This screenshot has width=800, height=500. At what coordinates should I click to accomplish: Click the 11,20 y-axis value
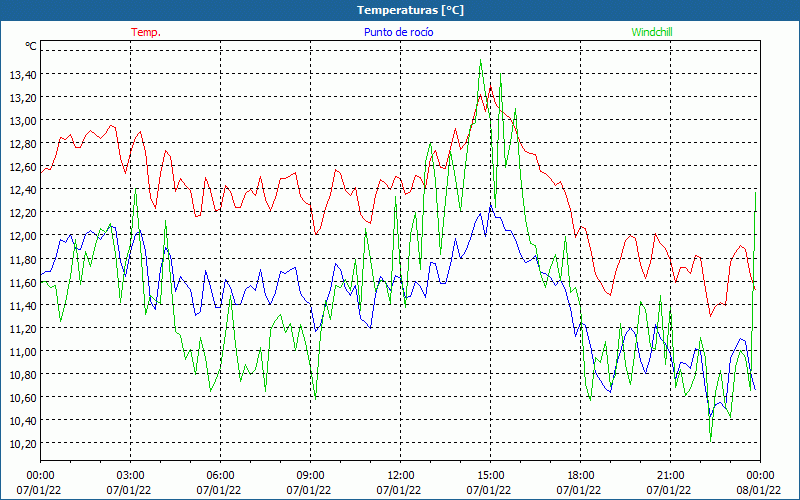[x=23, y=329]
